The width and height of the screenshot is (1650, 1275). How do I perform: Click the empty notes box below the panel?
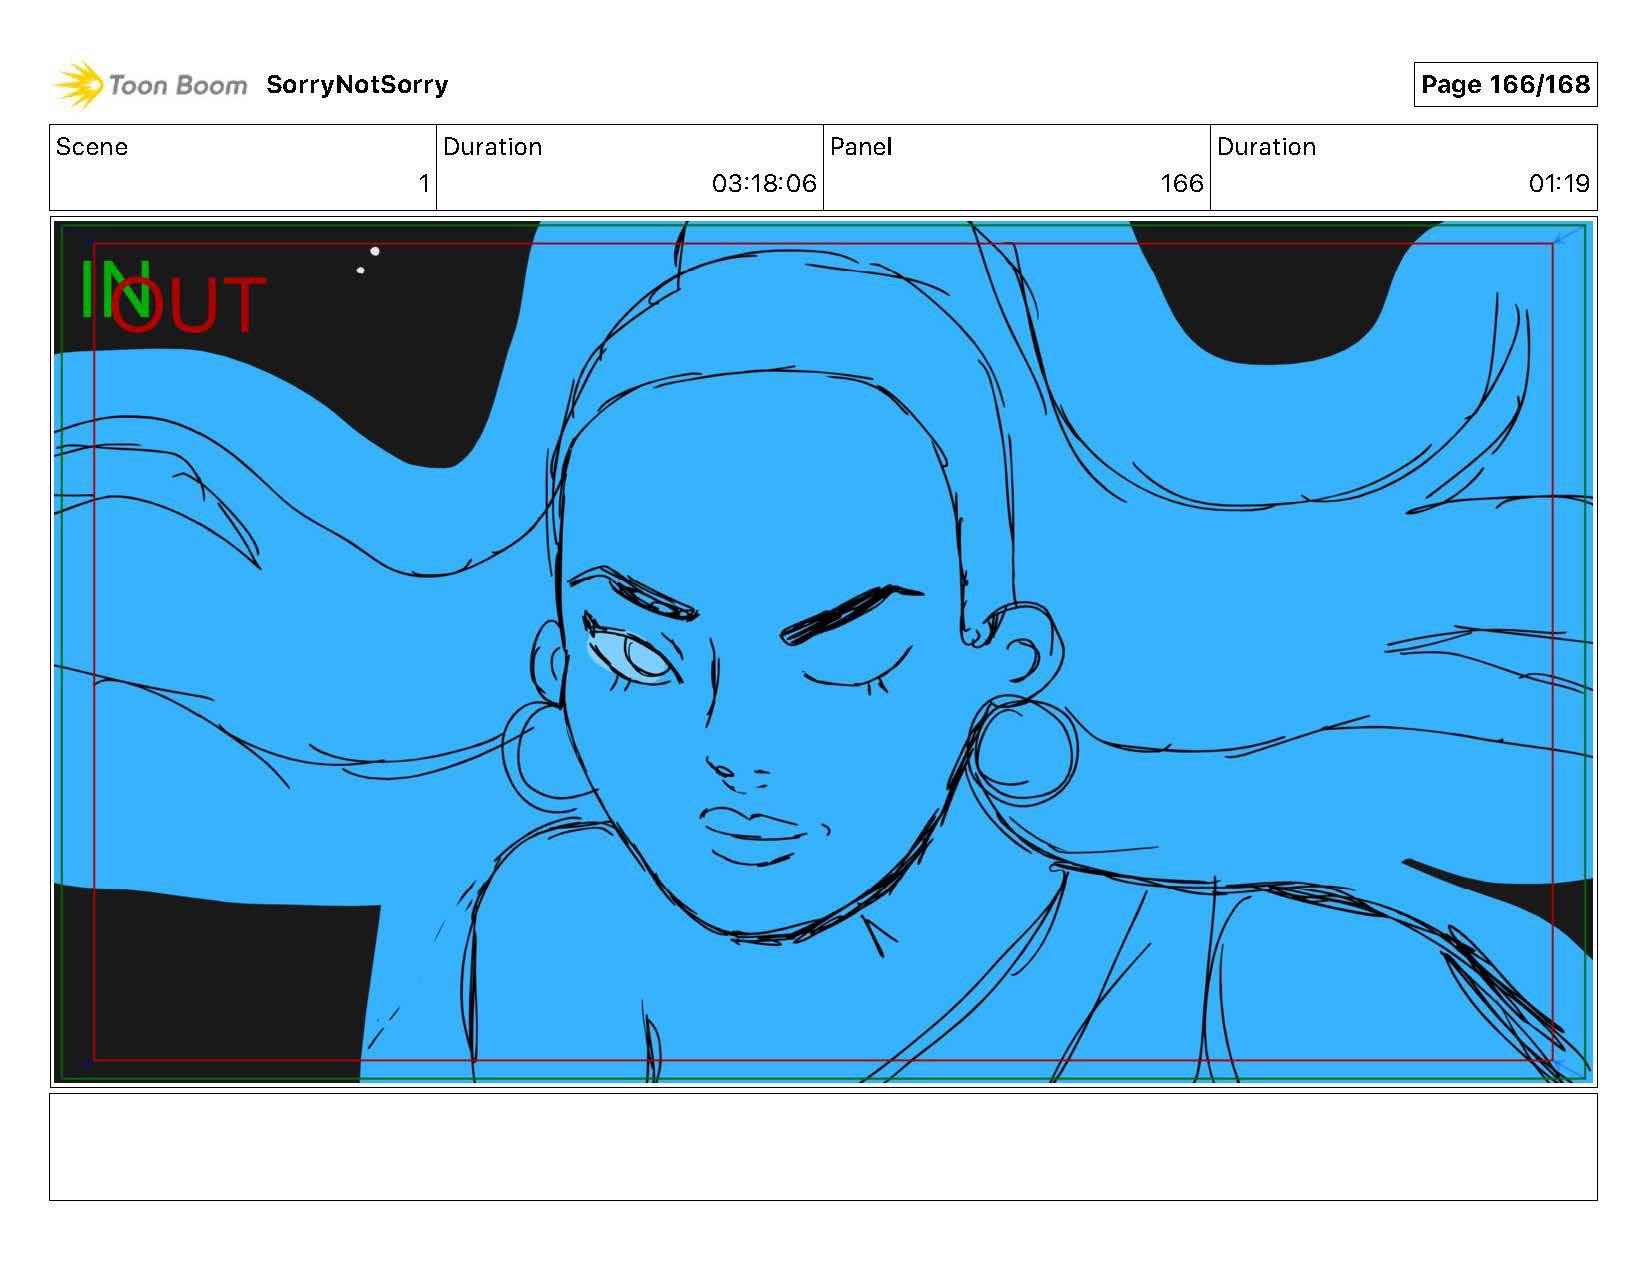(823, 1147)
